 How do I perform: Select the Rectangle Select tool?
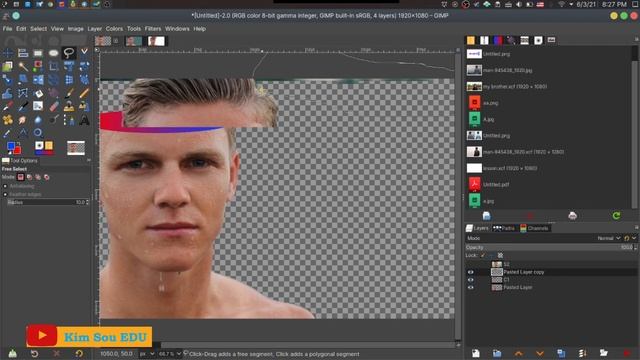(38, 53)
